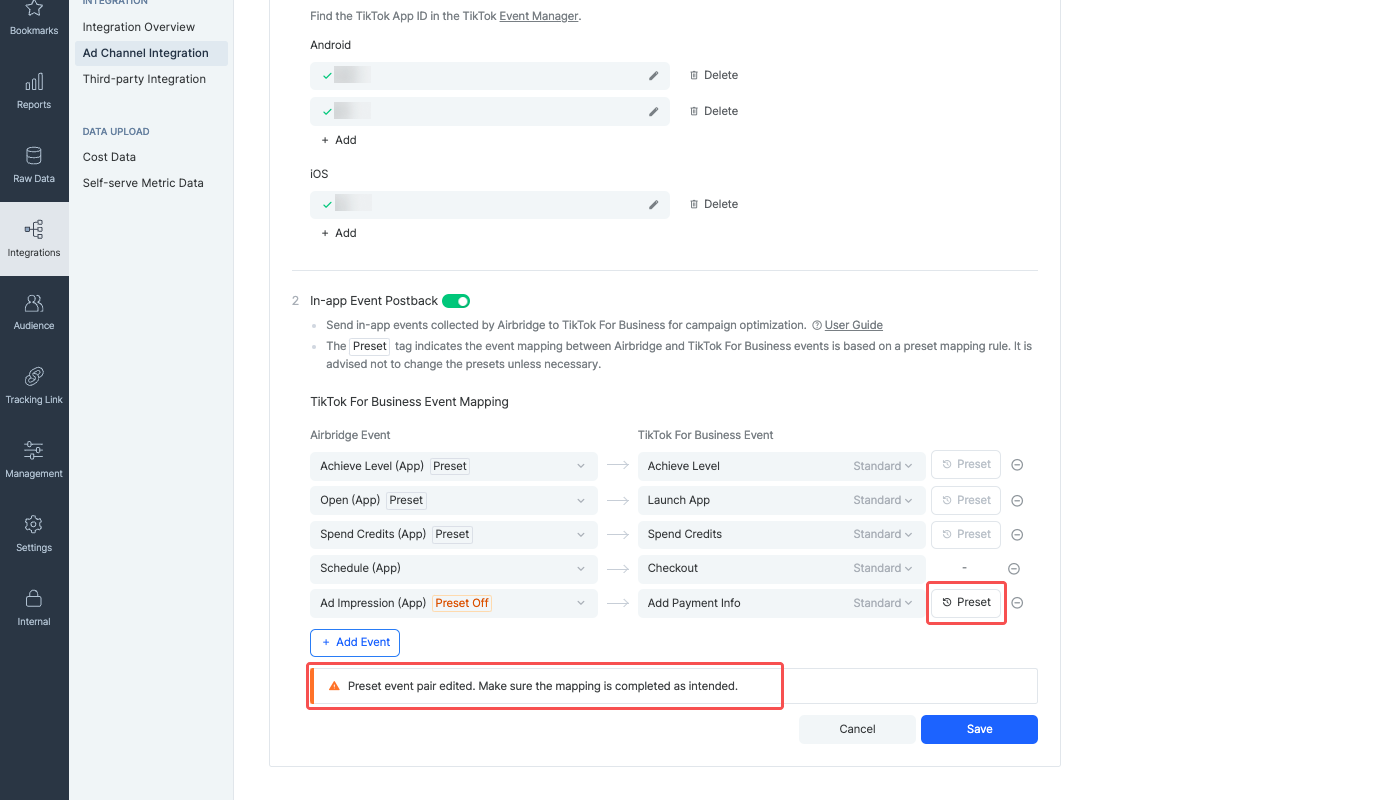Screen dimensions: 1400x800
Task: Open the User Guide link
Action: tap(853, 325)
